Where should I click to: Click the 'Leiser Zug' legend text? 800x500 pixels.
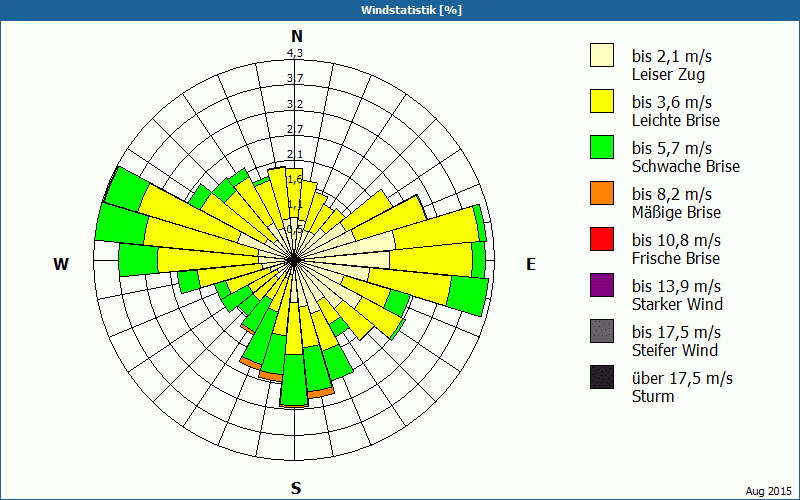[668, 74]
